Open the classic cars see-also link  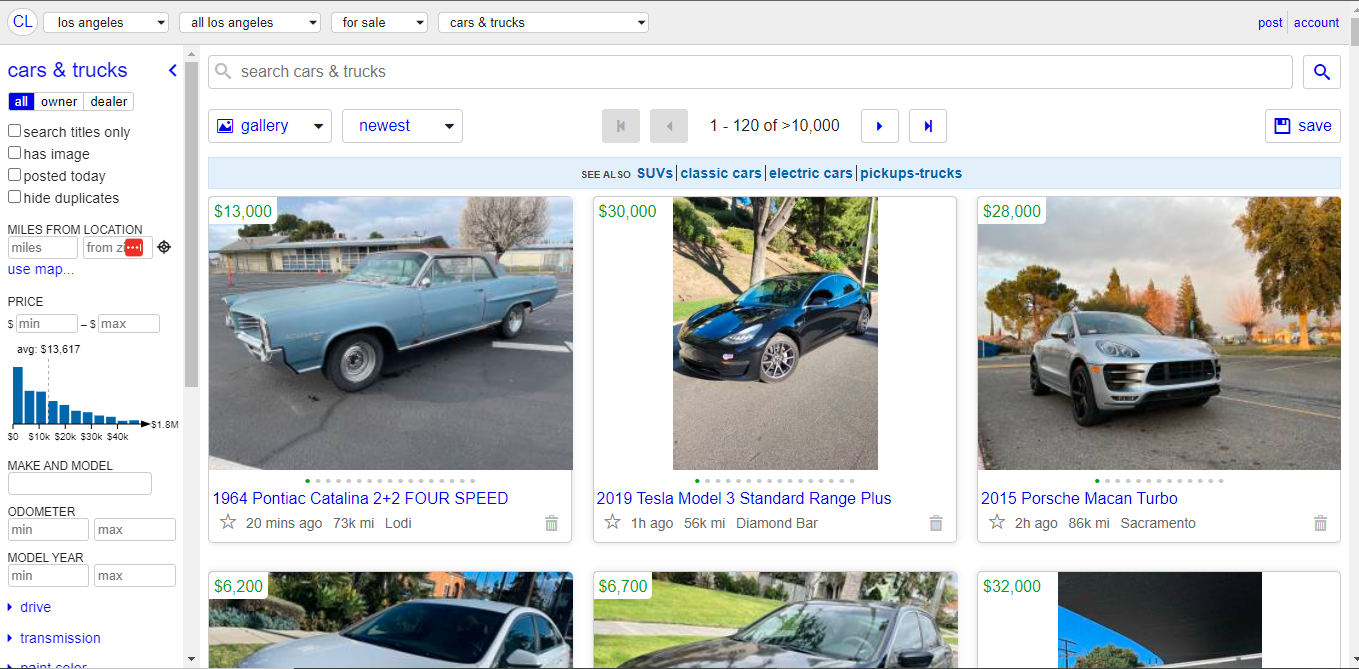[721, 173]
